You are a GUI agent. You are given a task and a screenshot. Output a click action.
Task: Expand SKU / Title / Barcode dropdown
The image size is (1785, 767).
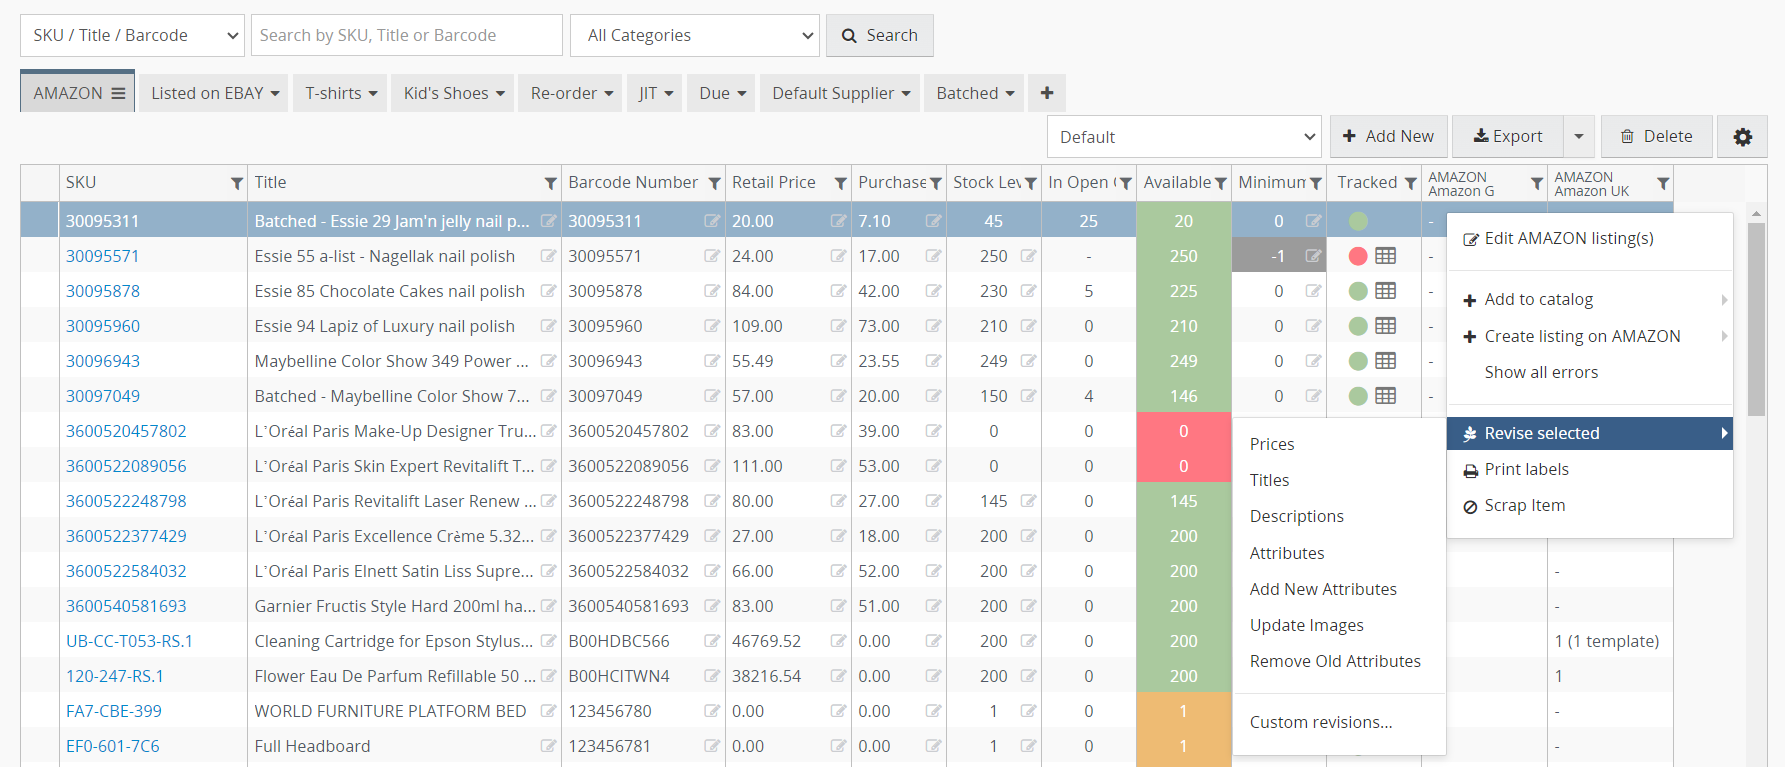coord(132,35)
